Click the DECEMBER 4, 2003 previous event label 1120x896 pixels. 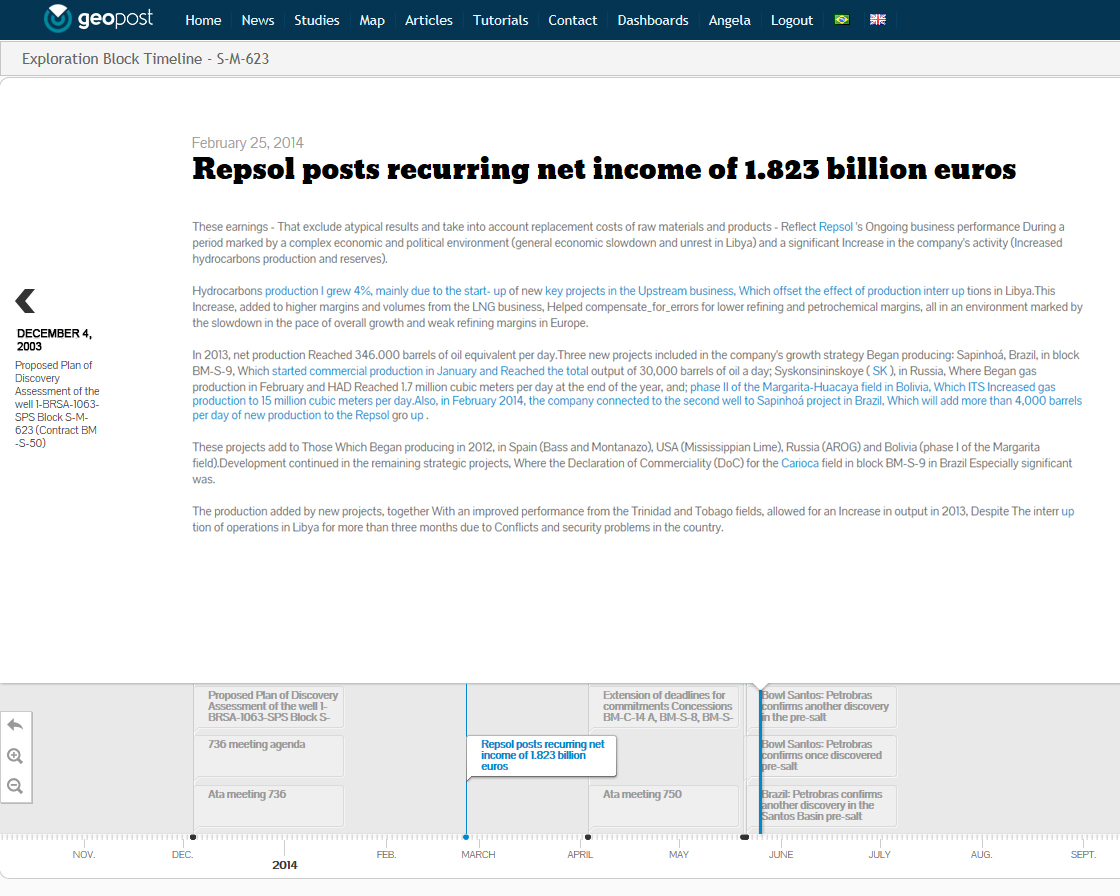click(x=54, y=339)
